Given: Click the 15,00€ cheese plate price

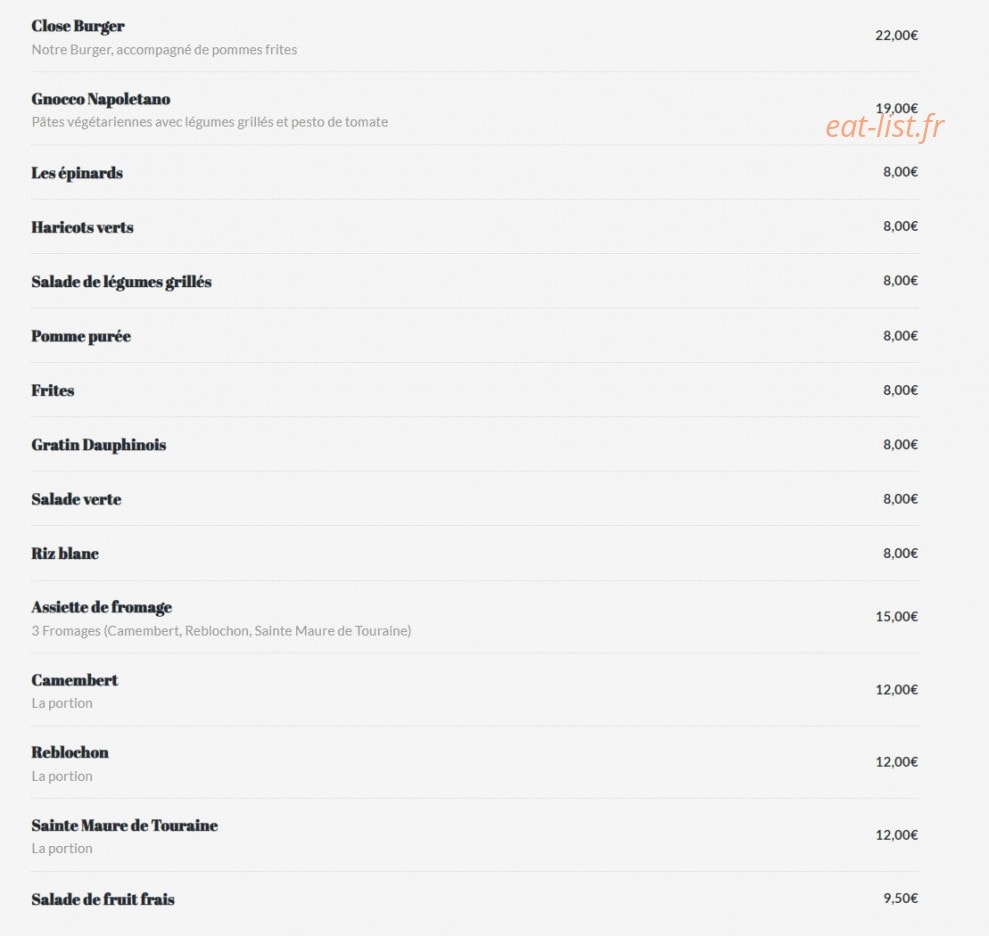Looking at the screenshot, I should (x=896, y=616).
